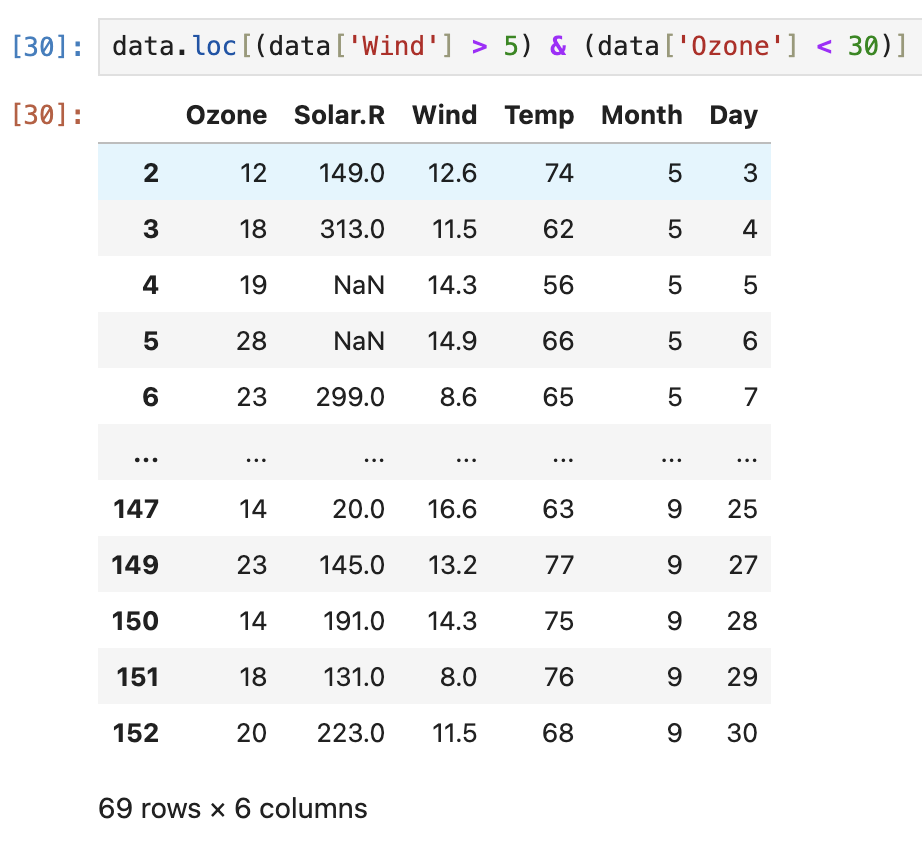Click Day value 30 in row 152
This screenshot has width=922, height=846.
click(x=742, y=733)
